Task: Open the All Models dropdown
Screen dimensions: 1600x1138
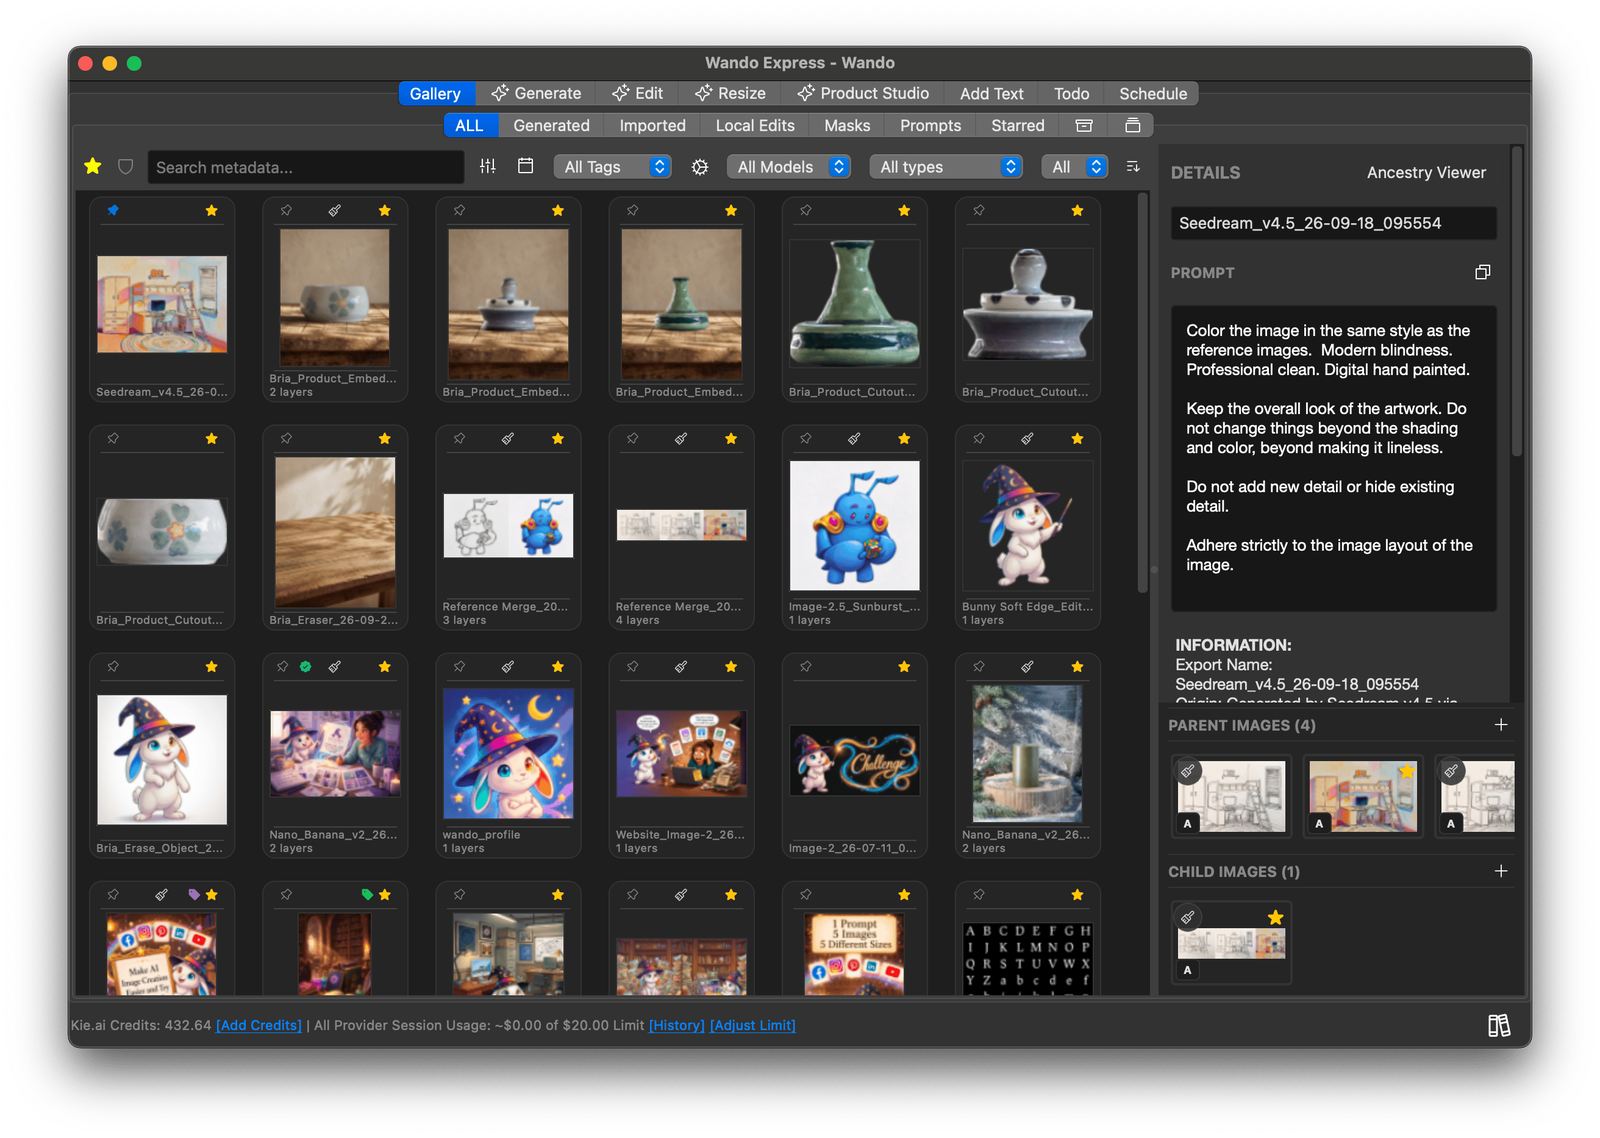Action: tap(789, 167)
